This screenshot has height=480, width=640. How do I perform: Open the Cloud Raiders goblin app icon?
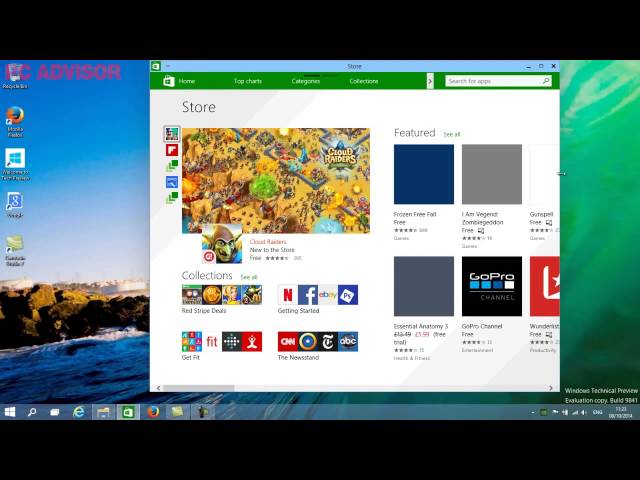222,244
